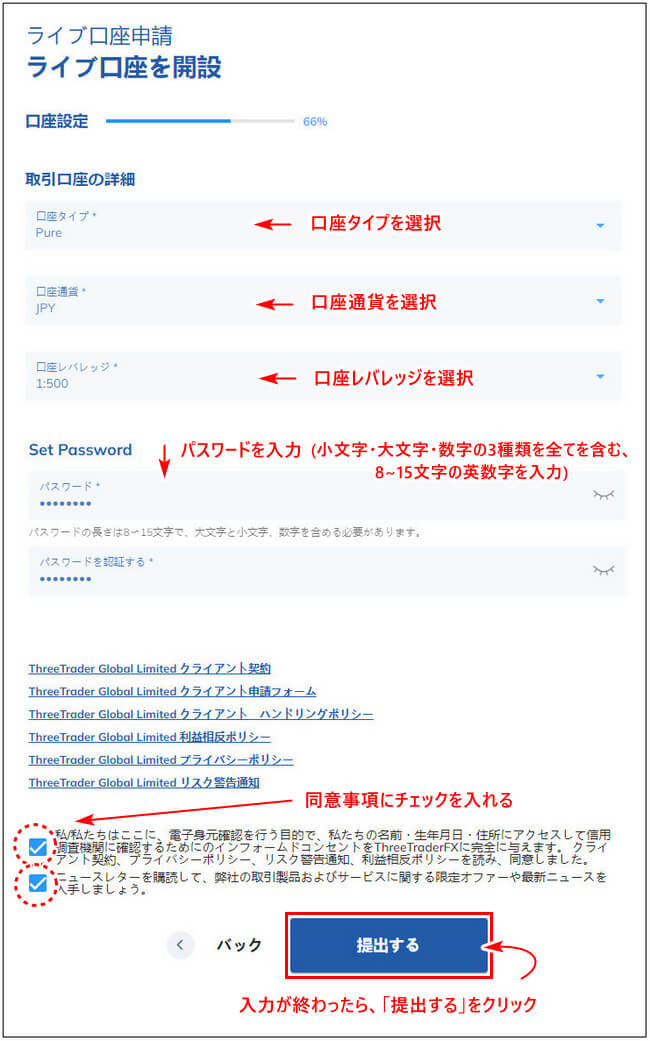Image resolution: width=650 pixels, height=1041 pixels.
Task: Click the バック text button
Action: 239,945
